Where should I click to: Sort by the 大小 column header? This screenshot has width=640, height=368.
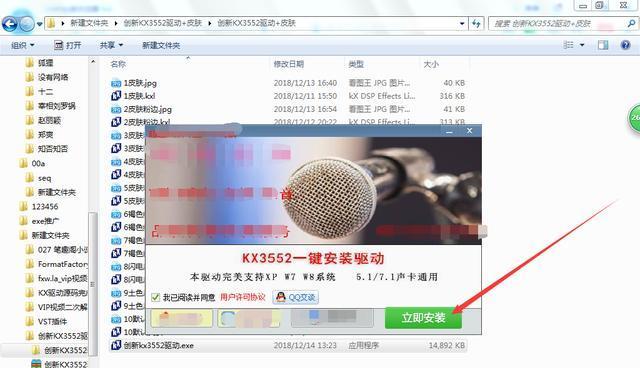coord(431,64)
